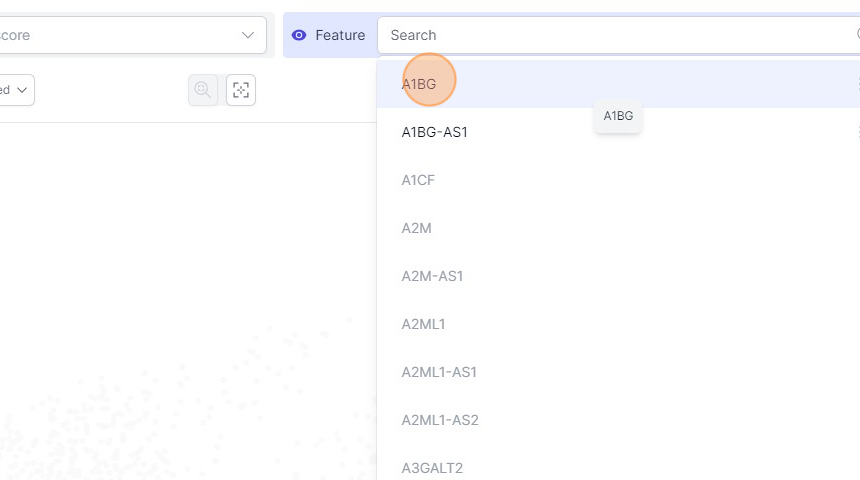The height and width of the screenshot is (480, 860).
Task: Choose A2M-AS1 from the list
Action: tap(432, 276)
